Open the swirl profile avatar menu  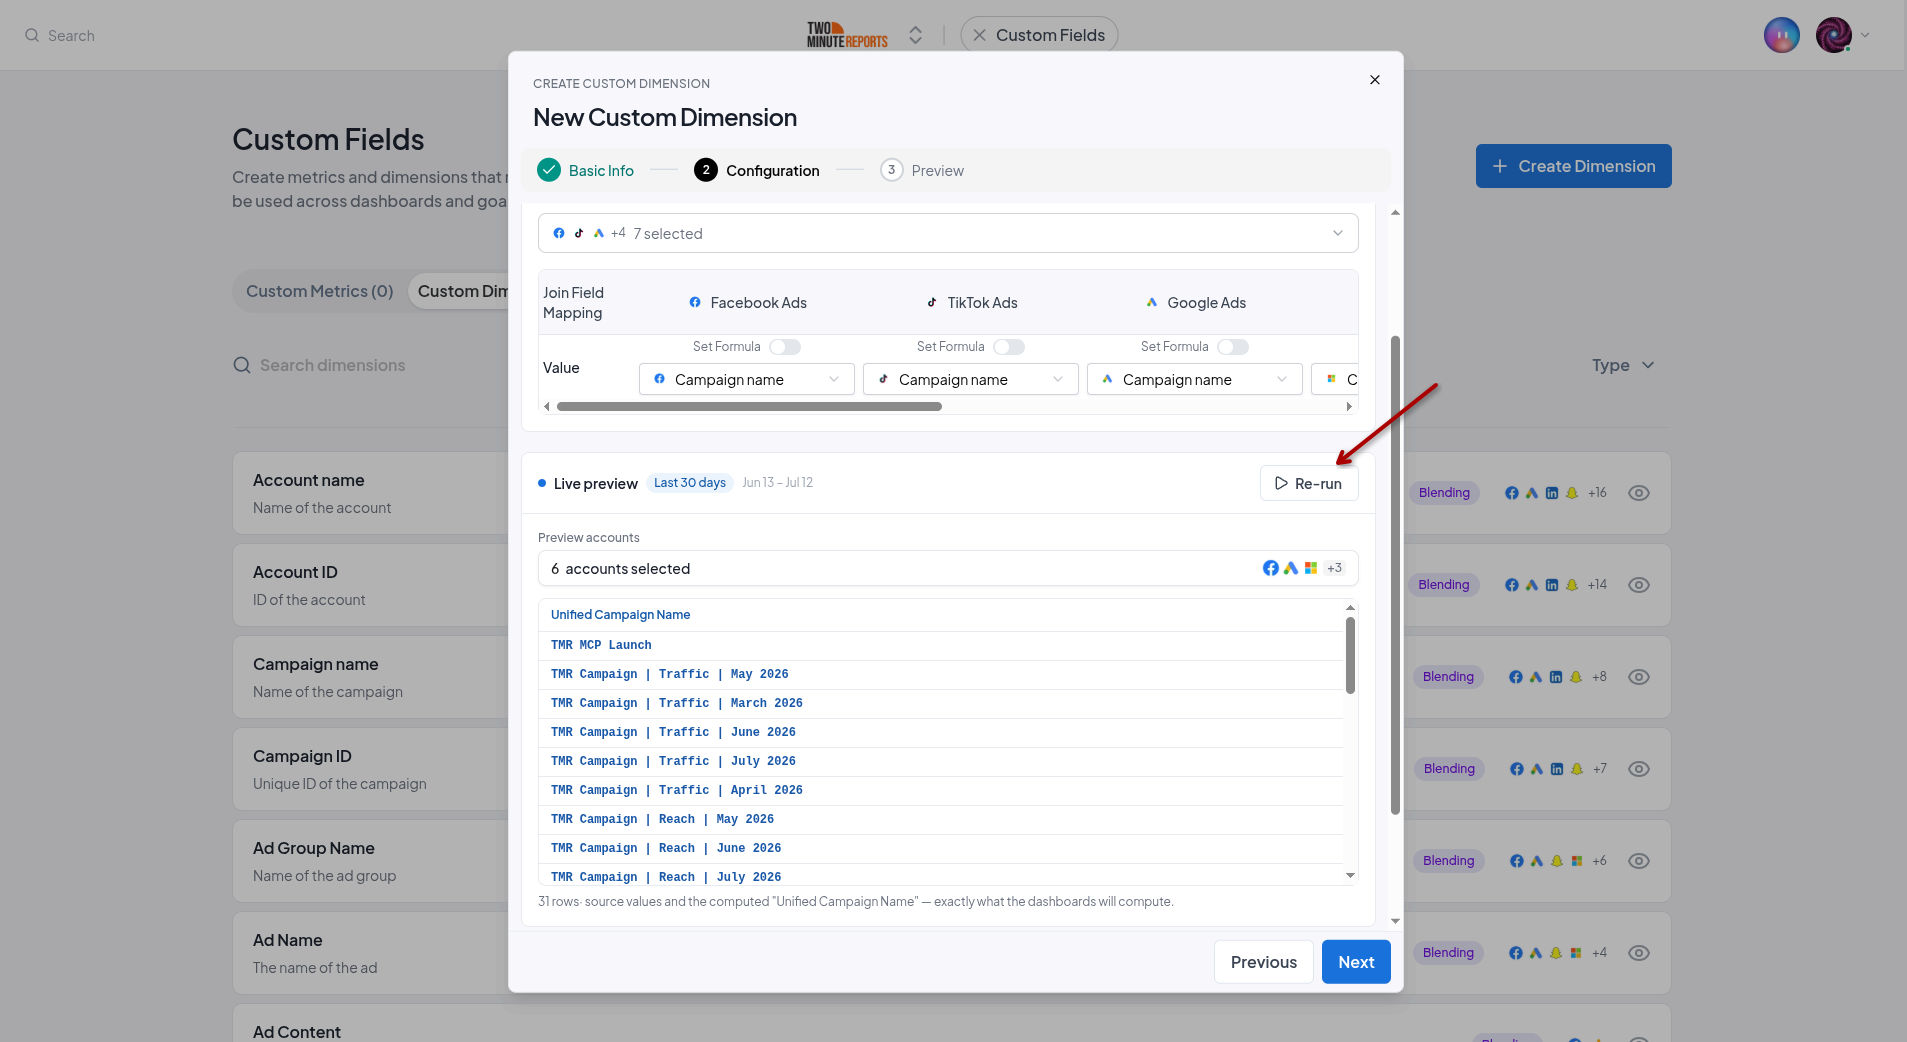point(1833,35)
